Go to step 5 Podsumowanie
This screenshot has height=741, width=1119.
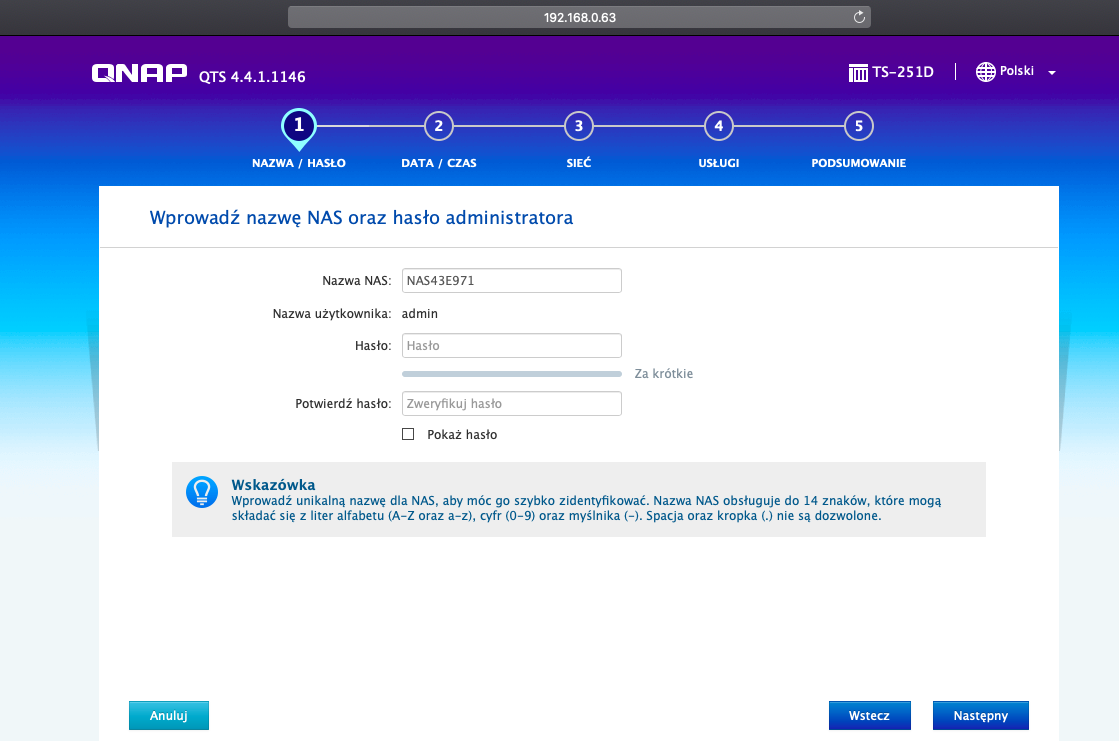click(x=859, y=126)
